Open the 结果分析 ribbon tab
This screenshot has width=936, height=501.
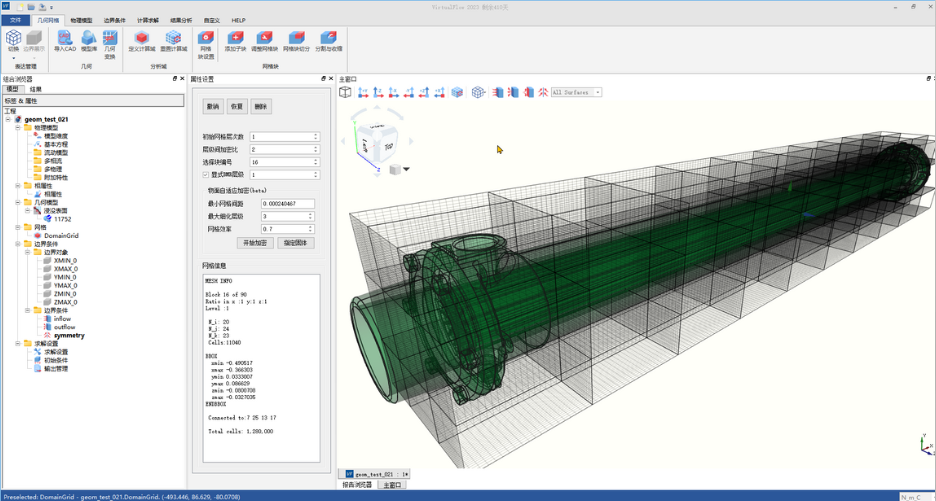click(x=181, y=20)
